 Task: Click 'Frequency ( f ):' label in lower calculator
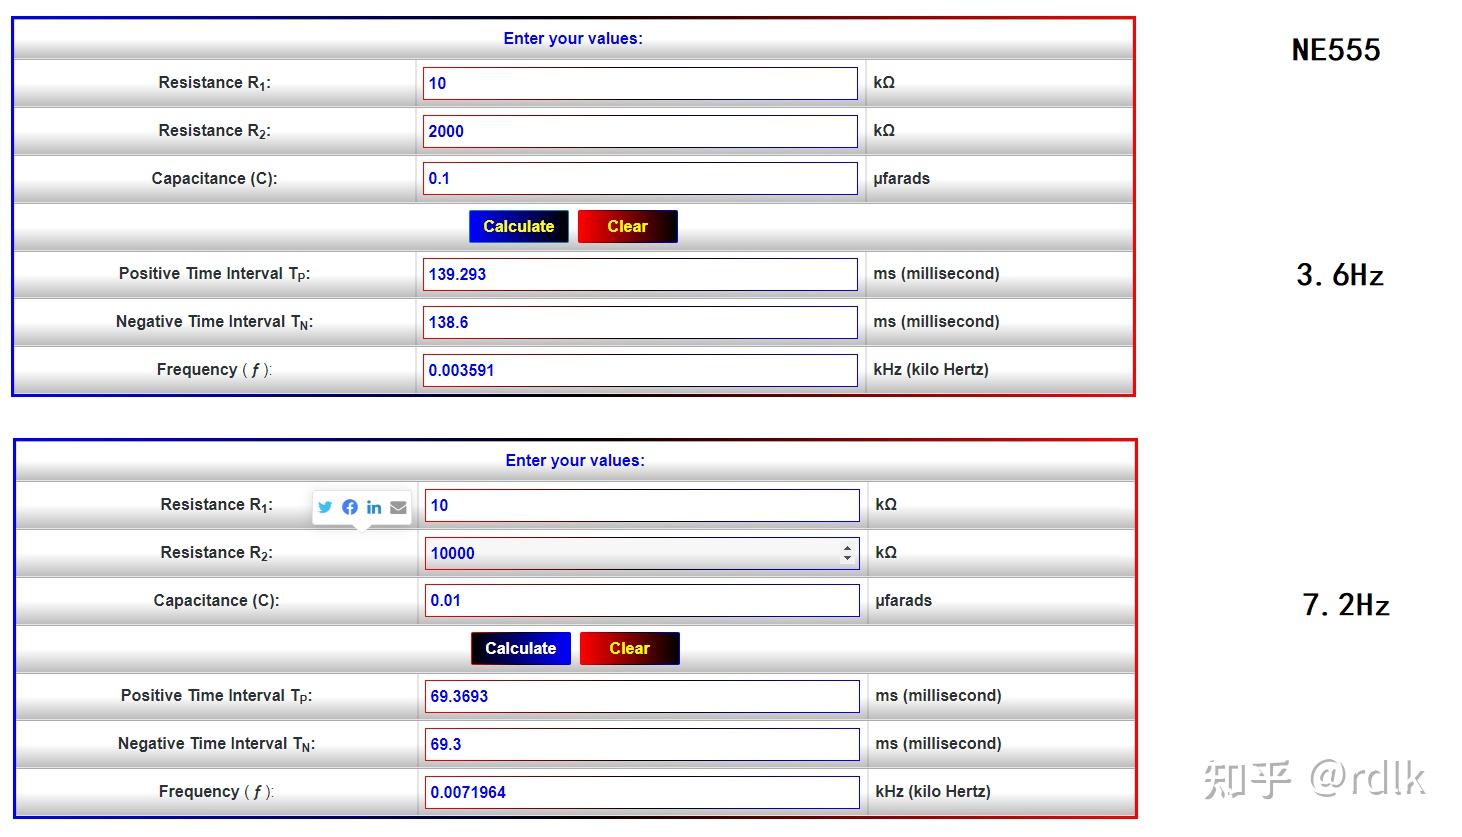(216, 792)
